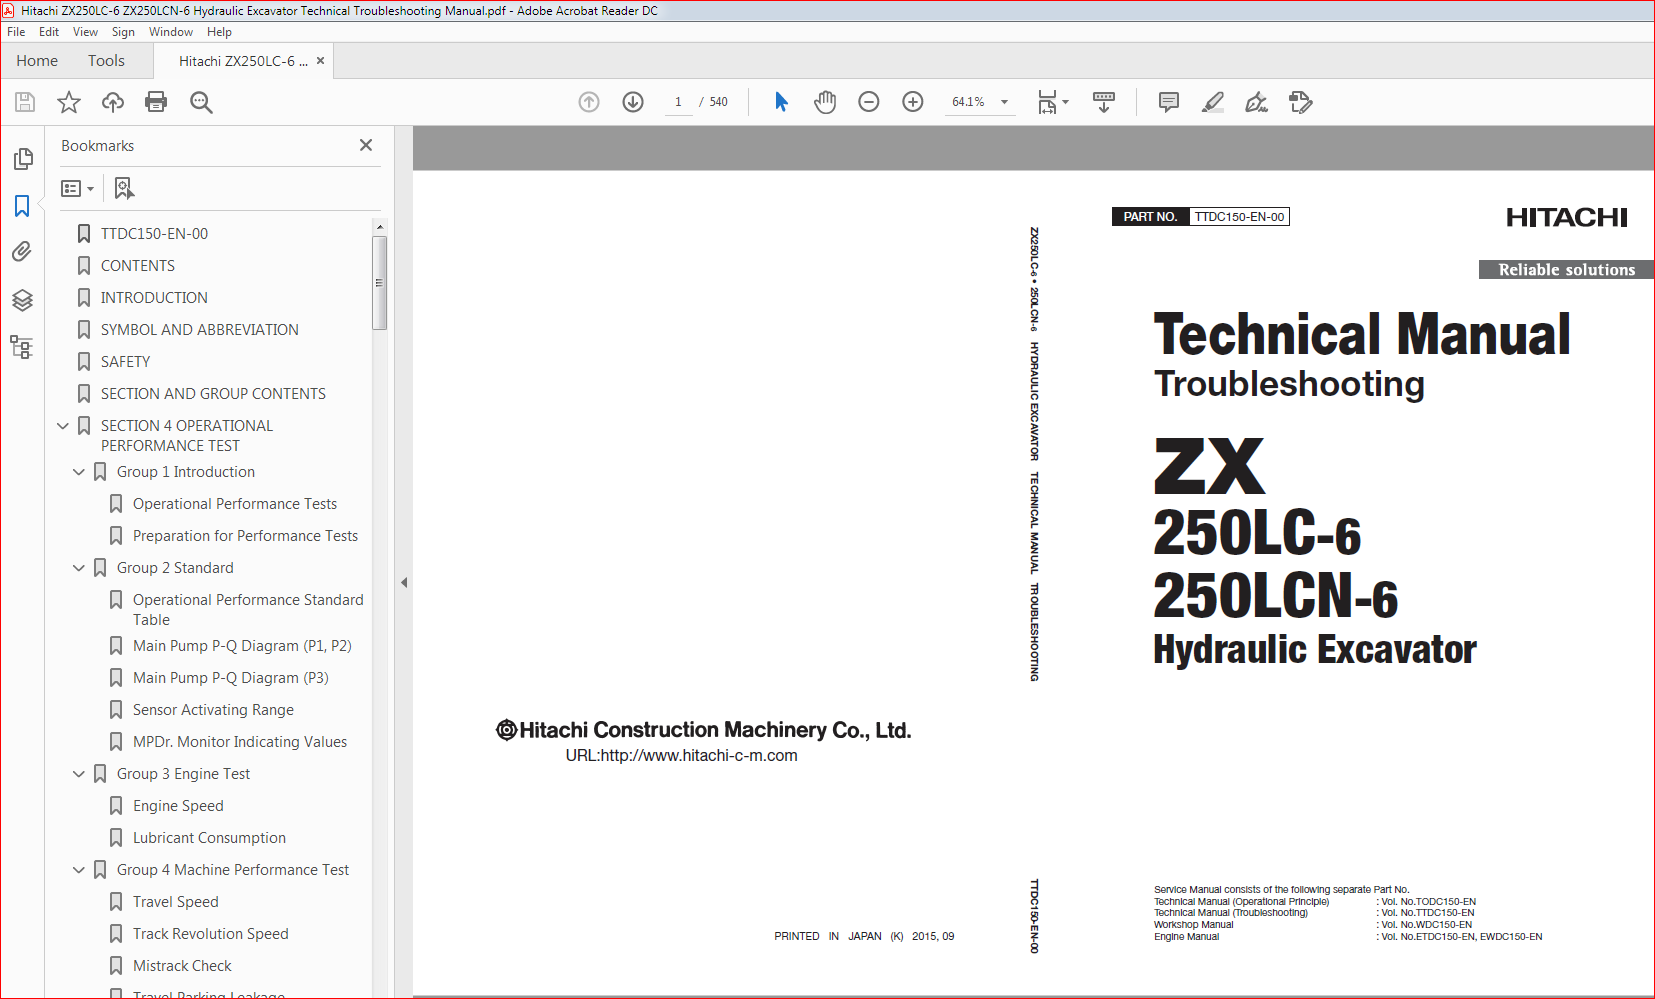Open the find text magnifier tool

pyautogui.click(x=201, y=102)
